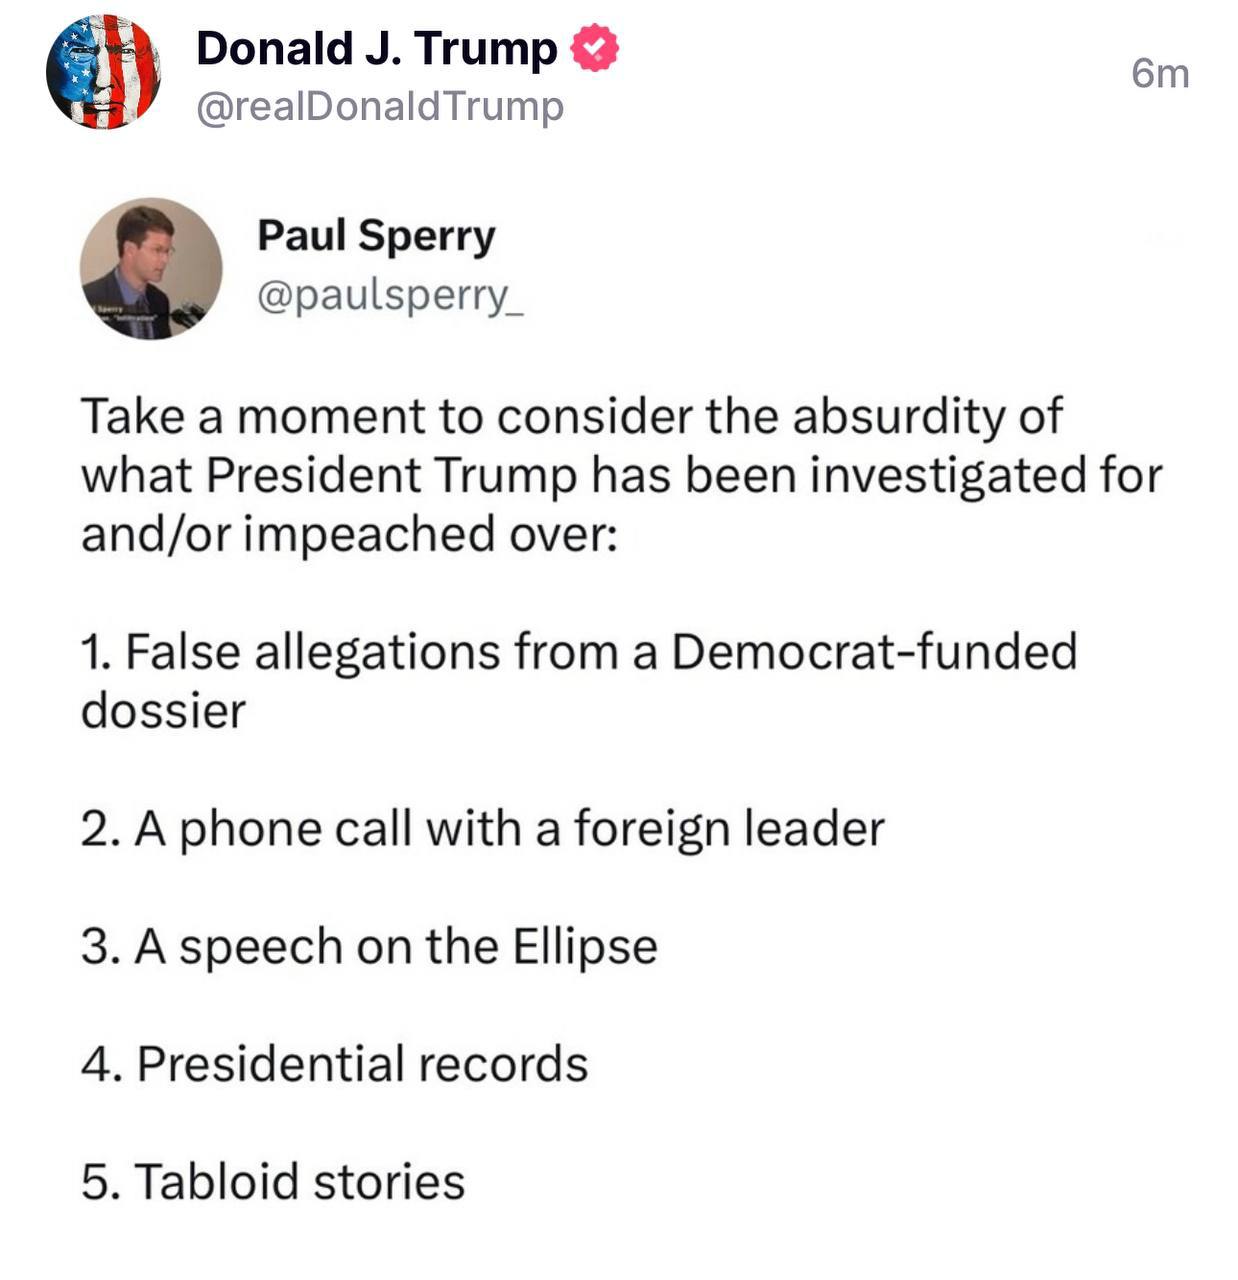
Task: Click list item 1 about false allegations
Action: pyautogui.click(x=578, y=652)
